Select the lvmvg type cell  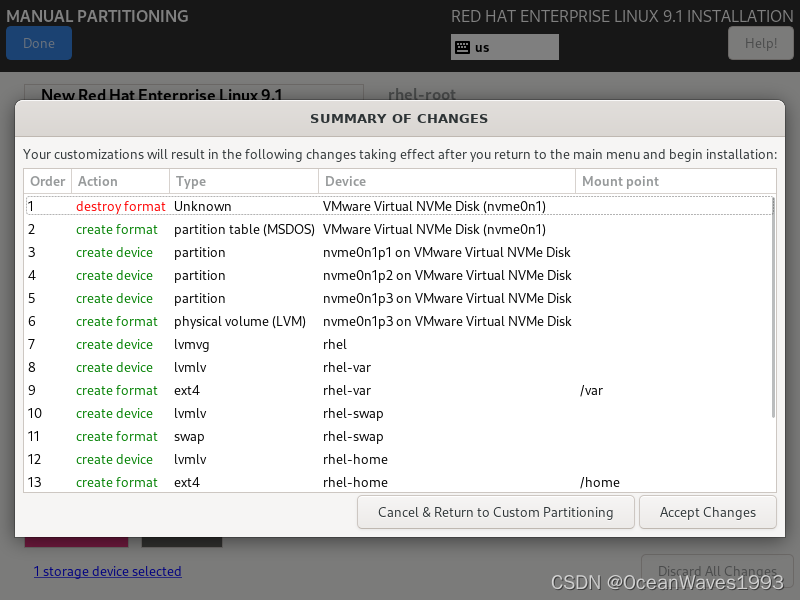(191, 345)
